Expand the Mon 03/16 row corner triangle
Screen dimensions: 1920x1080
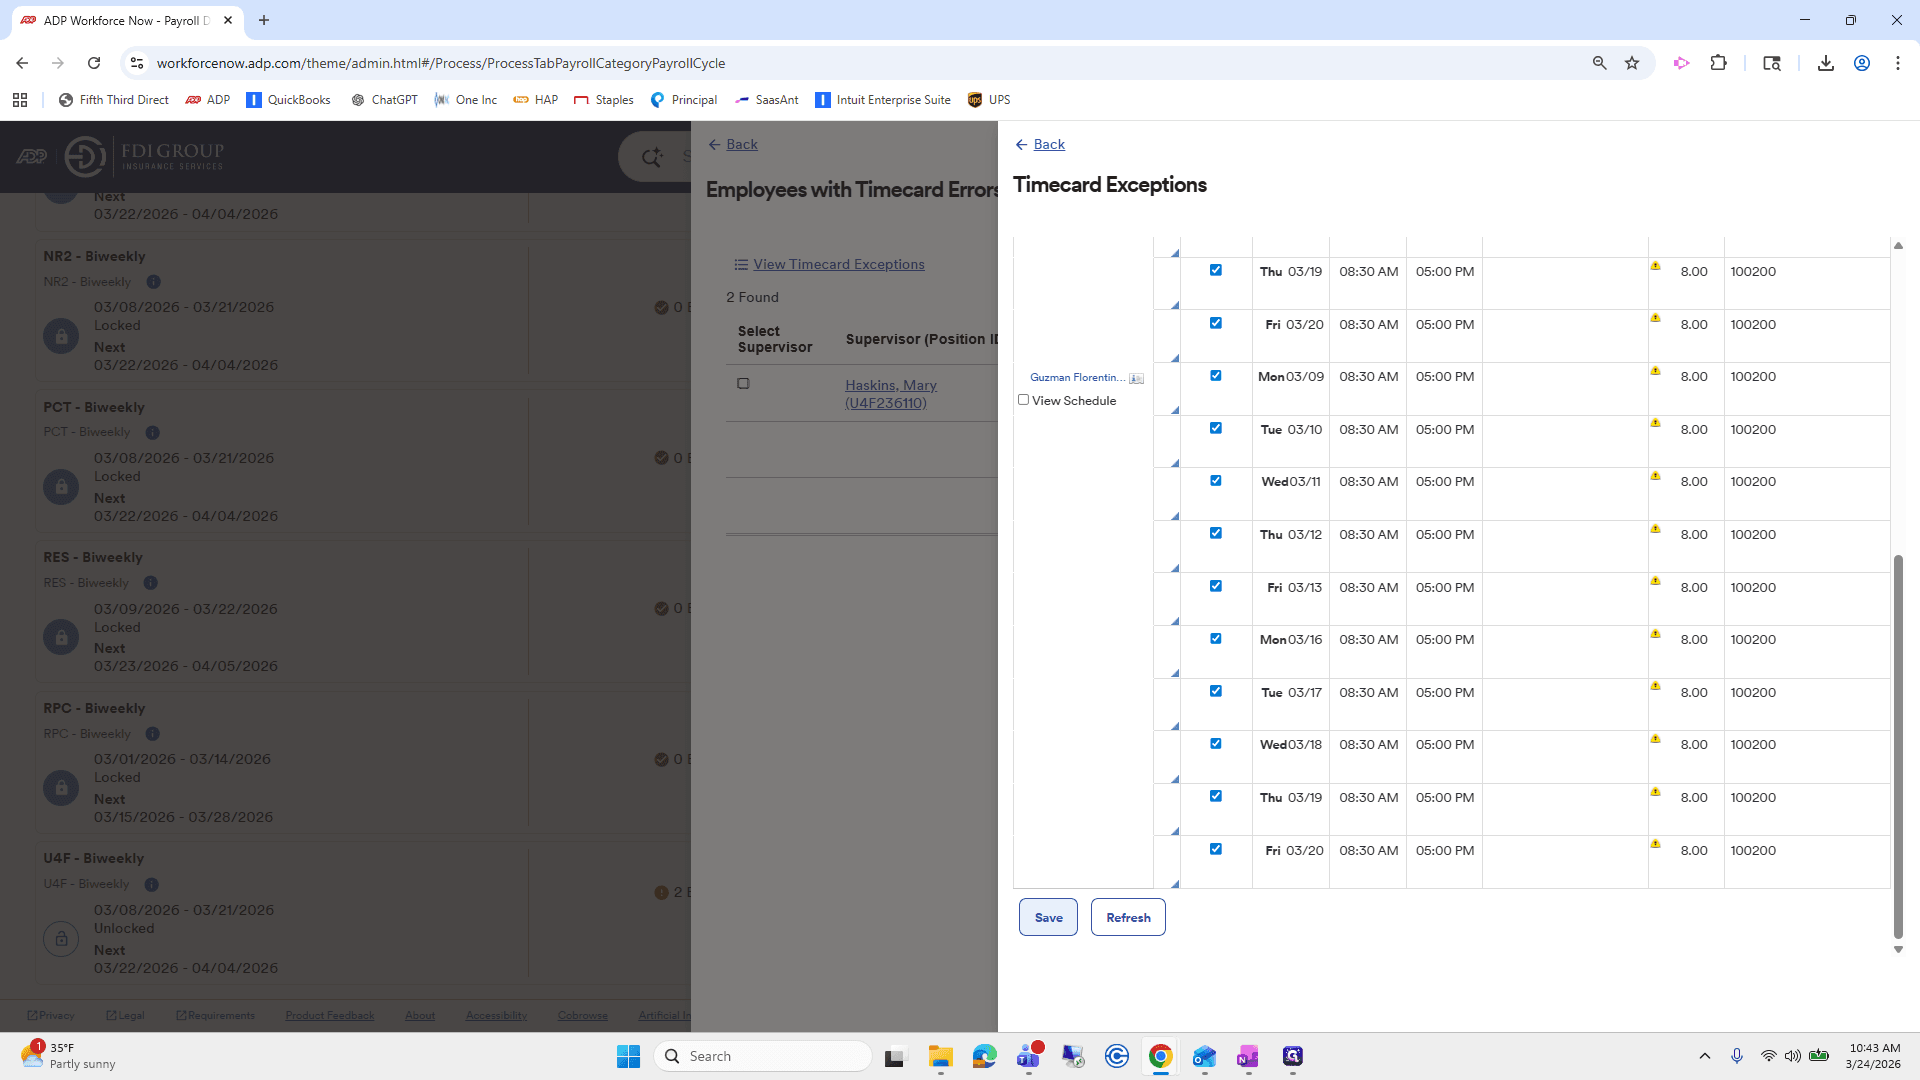1175,673
